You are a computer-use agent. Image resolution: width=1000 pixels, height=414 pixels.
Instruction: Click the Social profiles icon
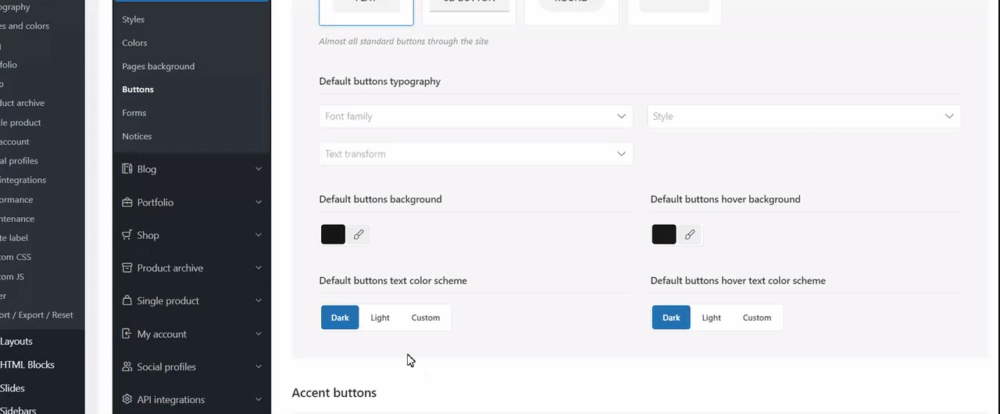(x=127, y=367)
